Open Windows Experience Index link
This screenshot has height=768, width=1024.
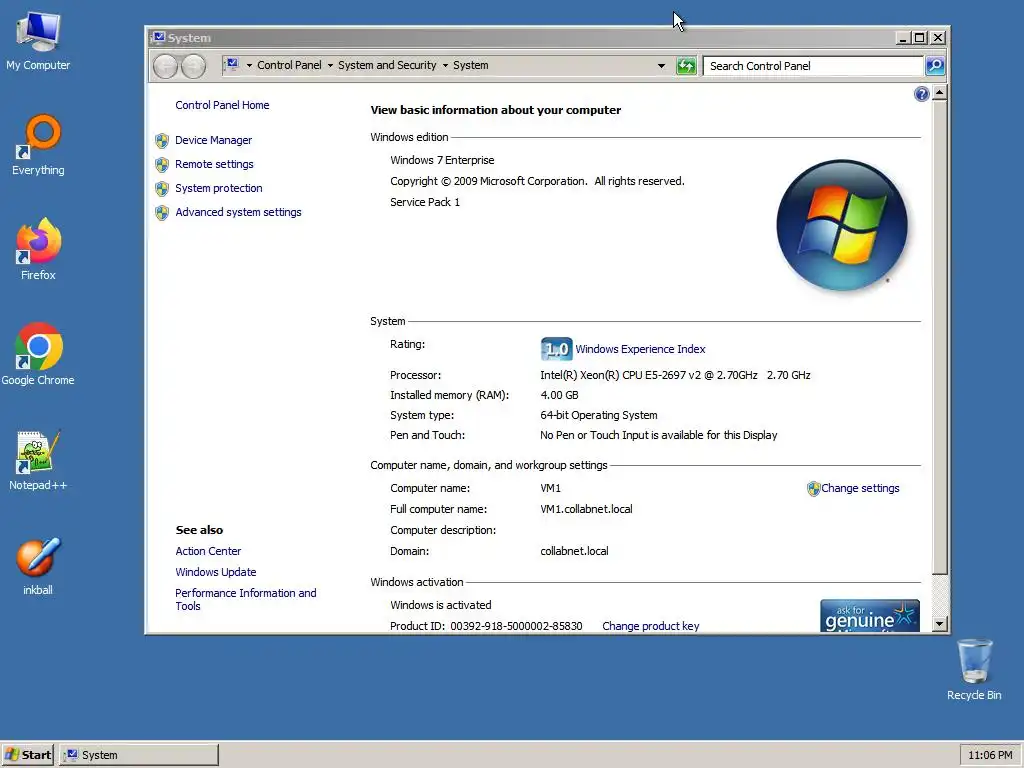pyautogui.click(x=640, y=349)
